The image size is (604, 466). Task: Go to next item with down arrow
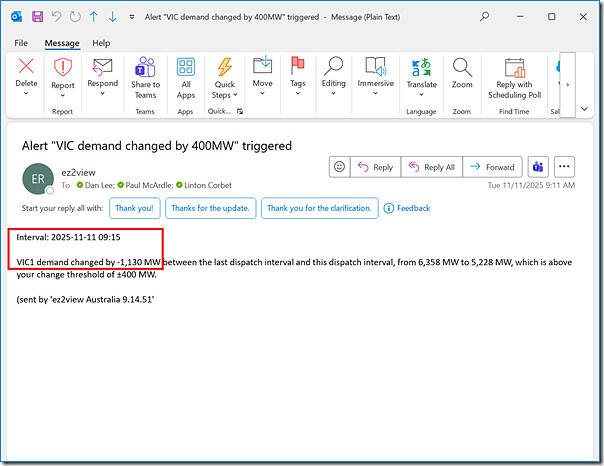pos(112,17)
